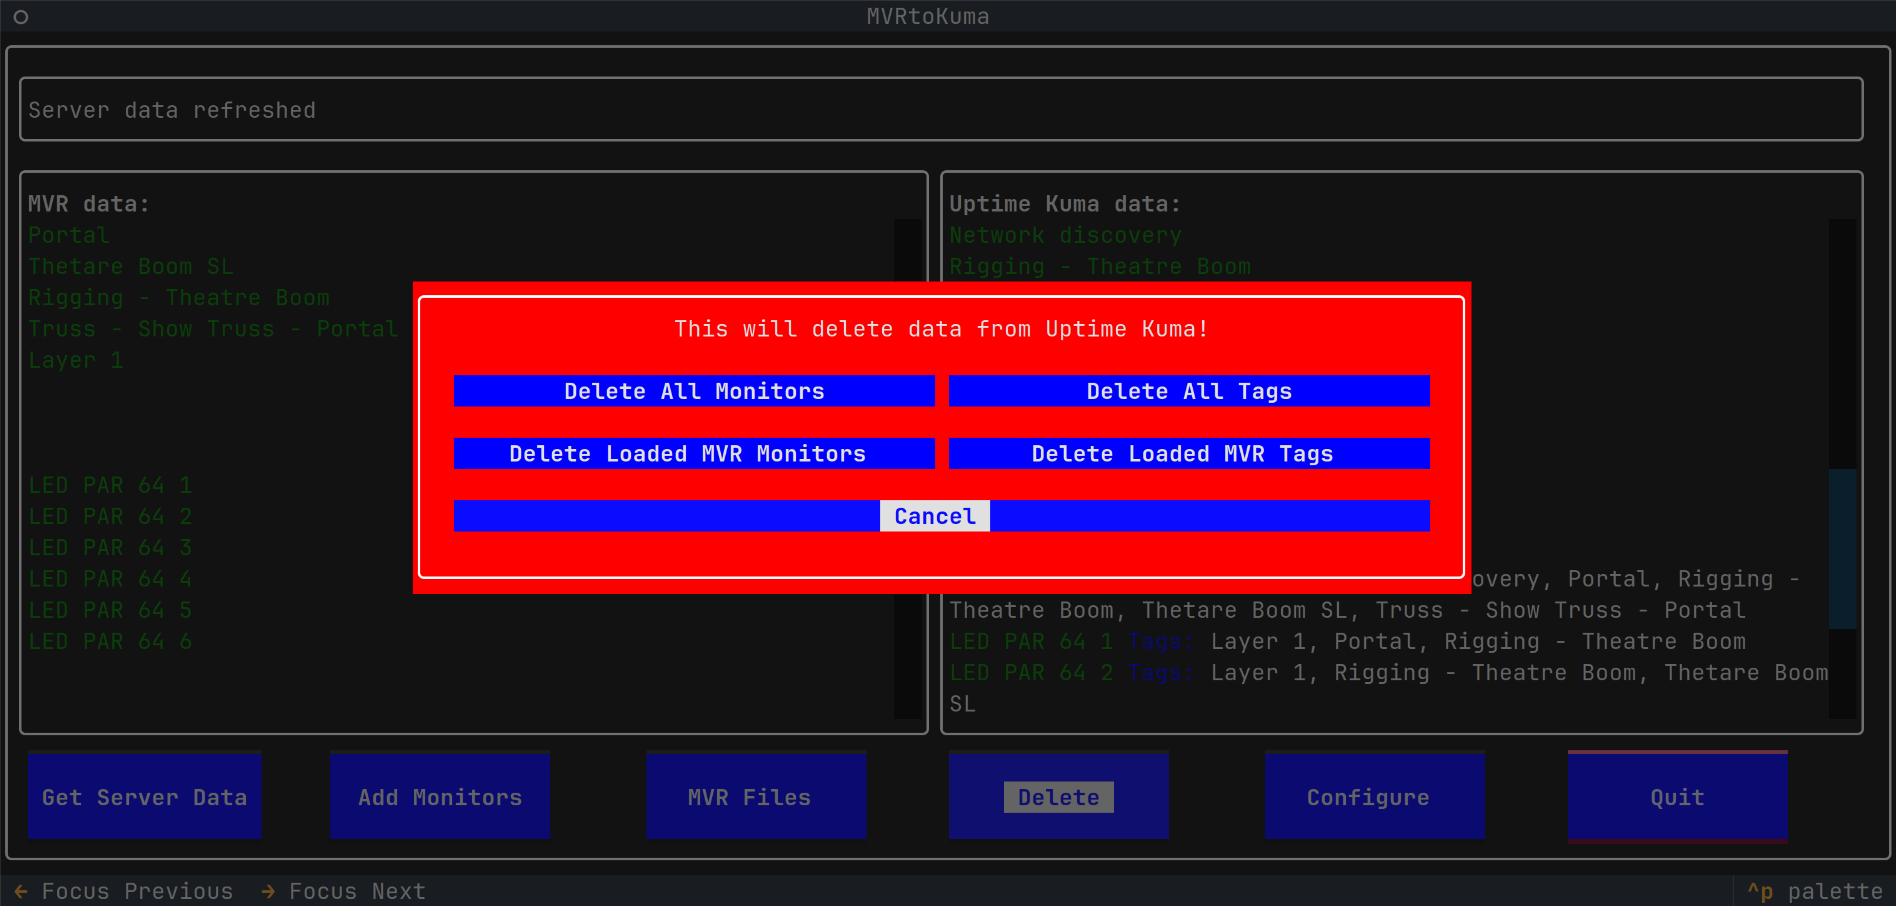Select 'LED PAR 64 4' in MVR data
Screen dimensions: 1896x906
tap(110, 579)
